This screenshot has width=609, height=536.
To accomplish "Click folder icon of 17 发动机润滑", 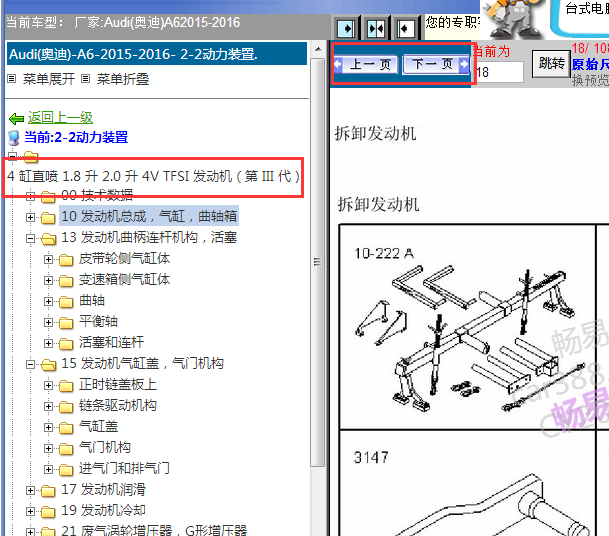I will pos(48,491).
